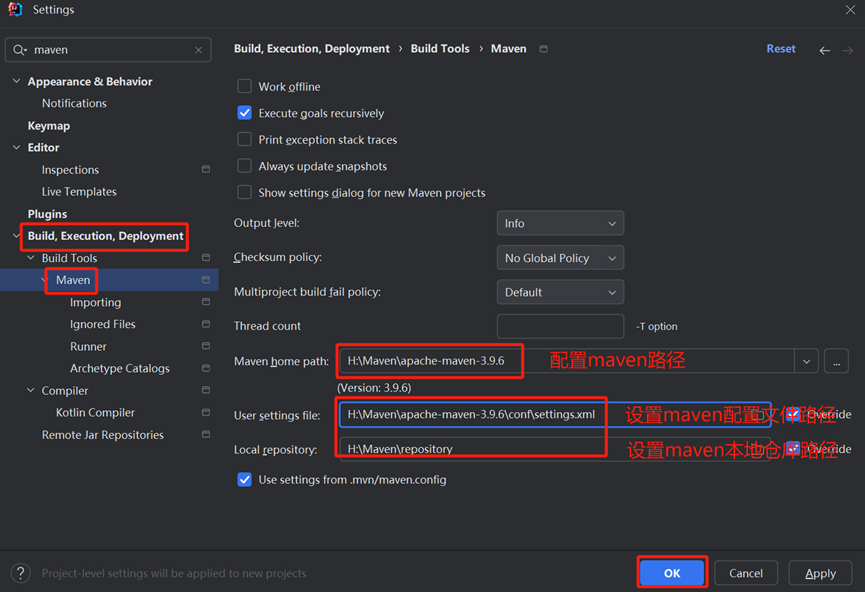865x592 pixels.
Task: Click project-level icon on Runner row
Action: (206, 346)
